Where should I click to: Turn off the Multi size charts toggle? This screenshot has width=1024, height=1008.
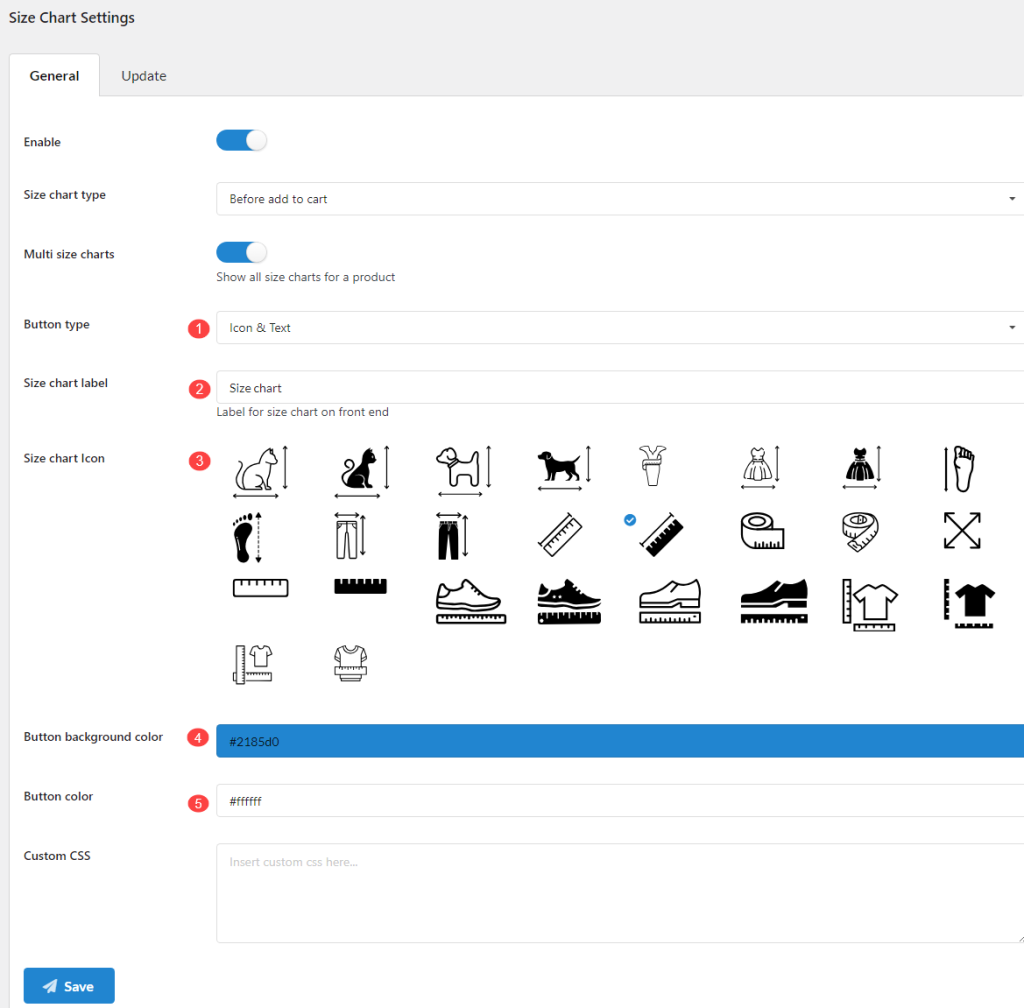[240, 252]
